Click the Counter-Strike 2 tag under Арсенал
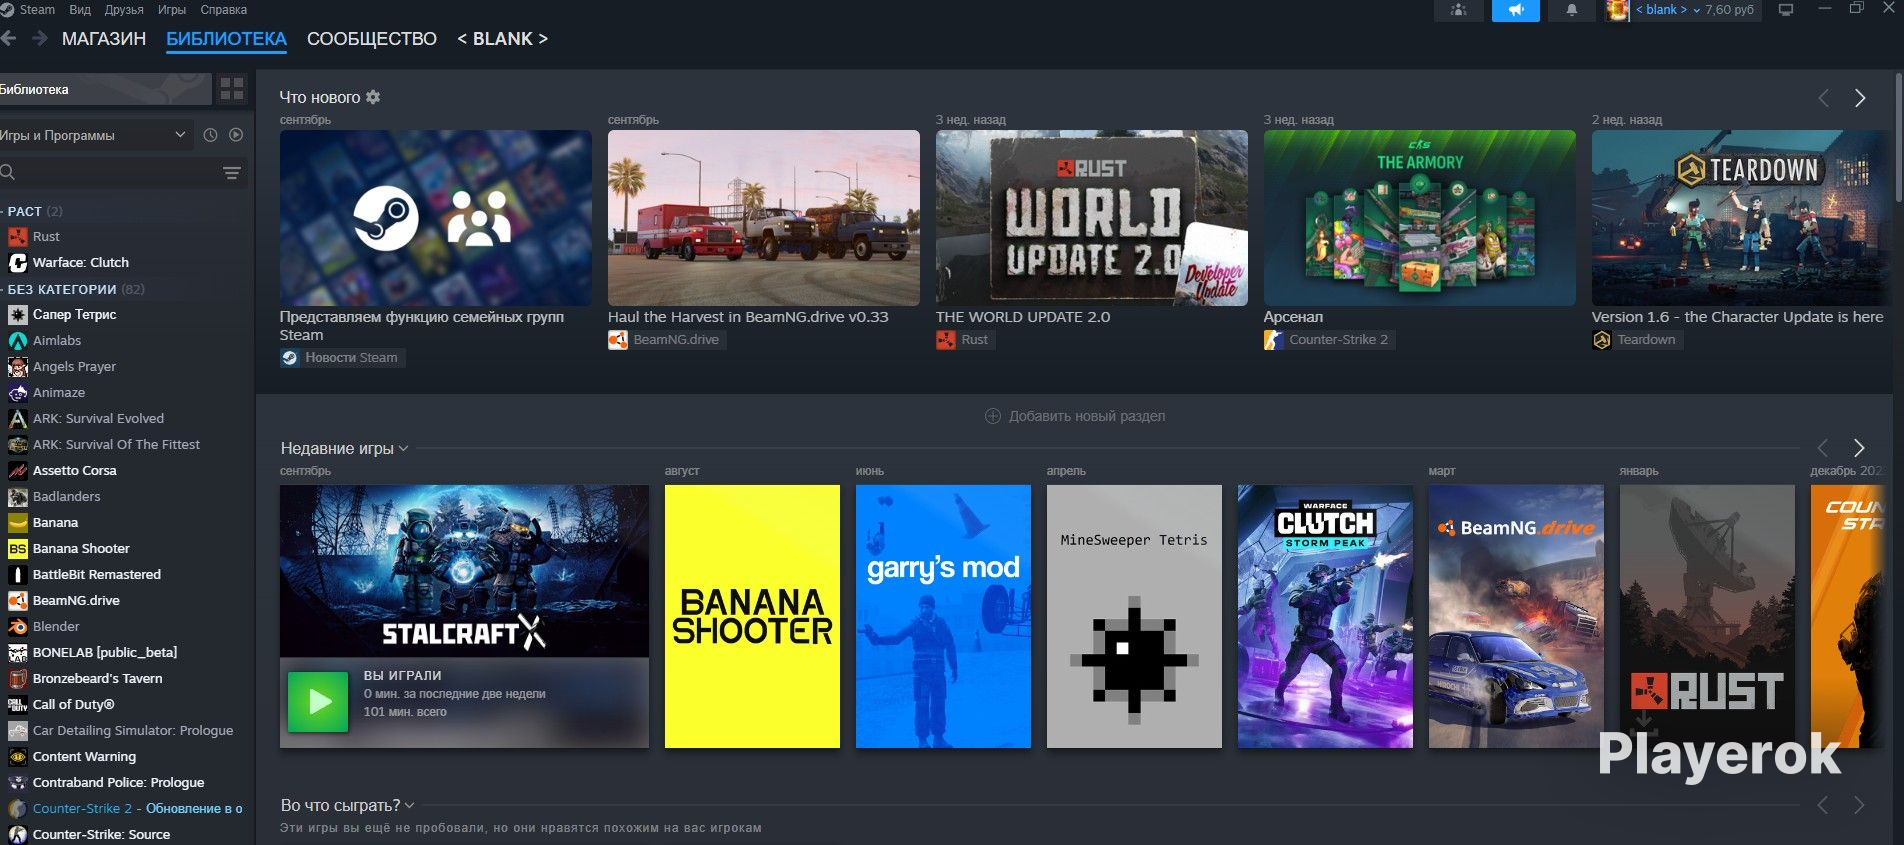Screen dimensions: 1904x845 [1329, 340]
